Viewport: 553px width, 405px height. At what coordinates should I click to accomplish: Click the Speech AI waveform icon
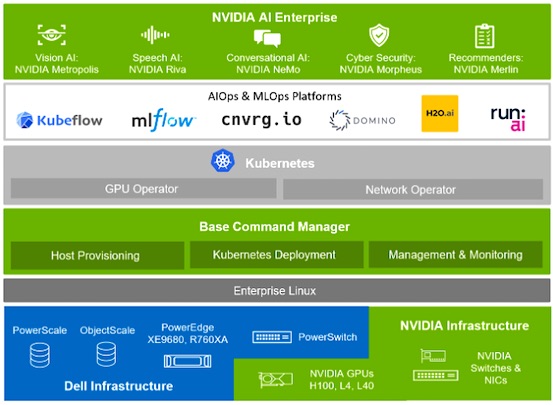155,35
